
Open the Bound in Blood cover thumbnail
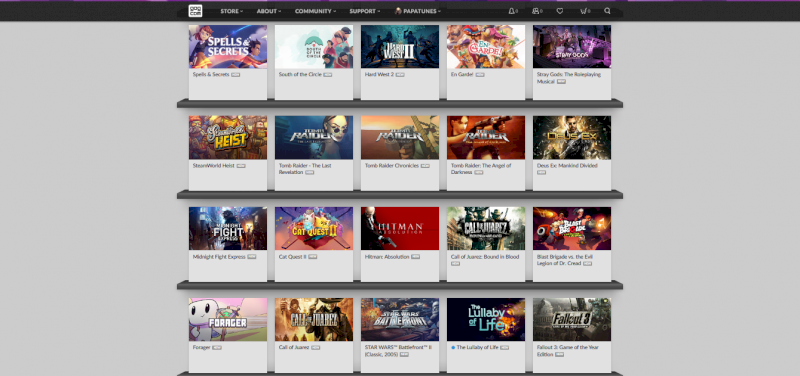(486, 228)
